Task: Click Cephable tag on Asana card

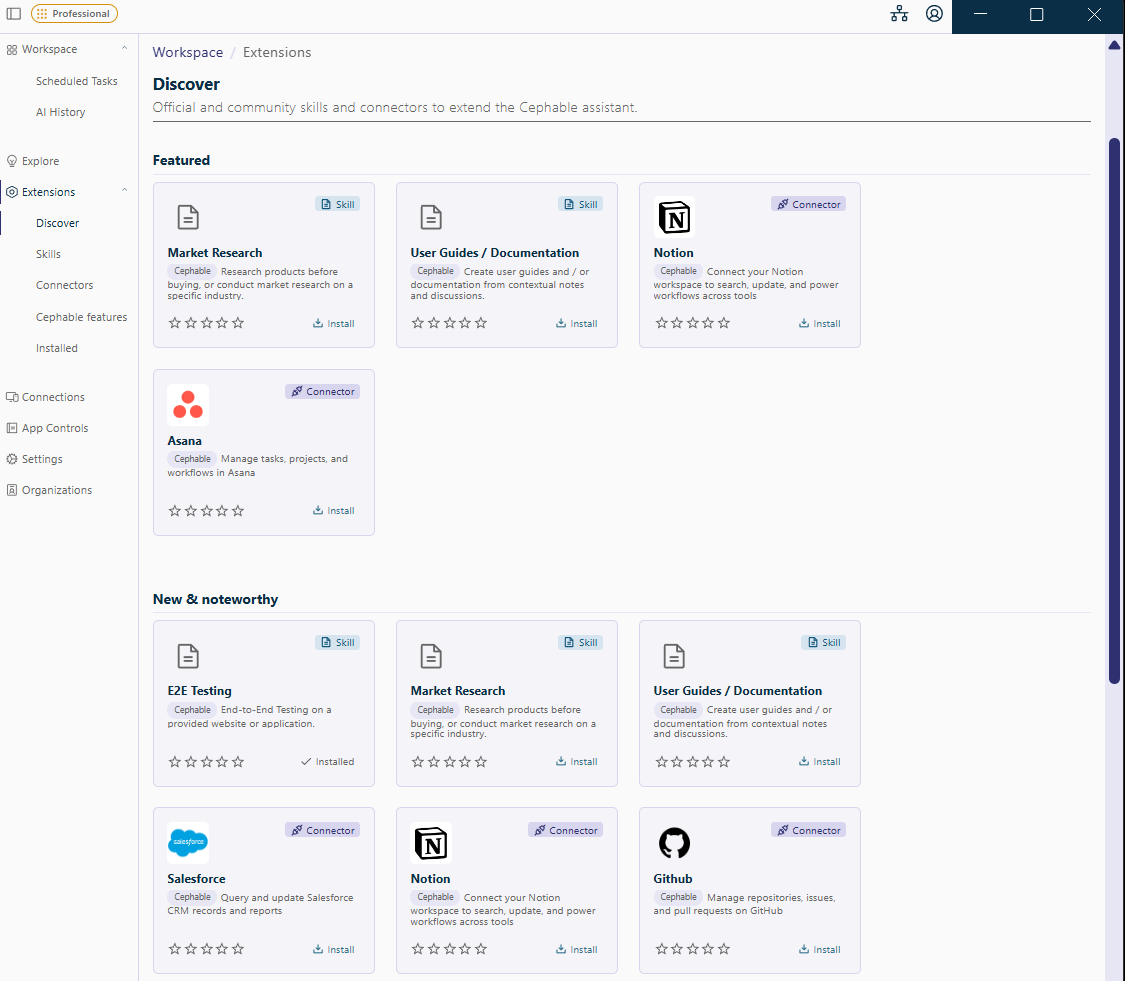Action: pos(192,459)
